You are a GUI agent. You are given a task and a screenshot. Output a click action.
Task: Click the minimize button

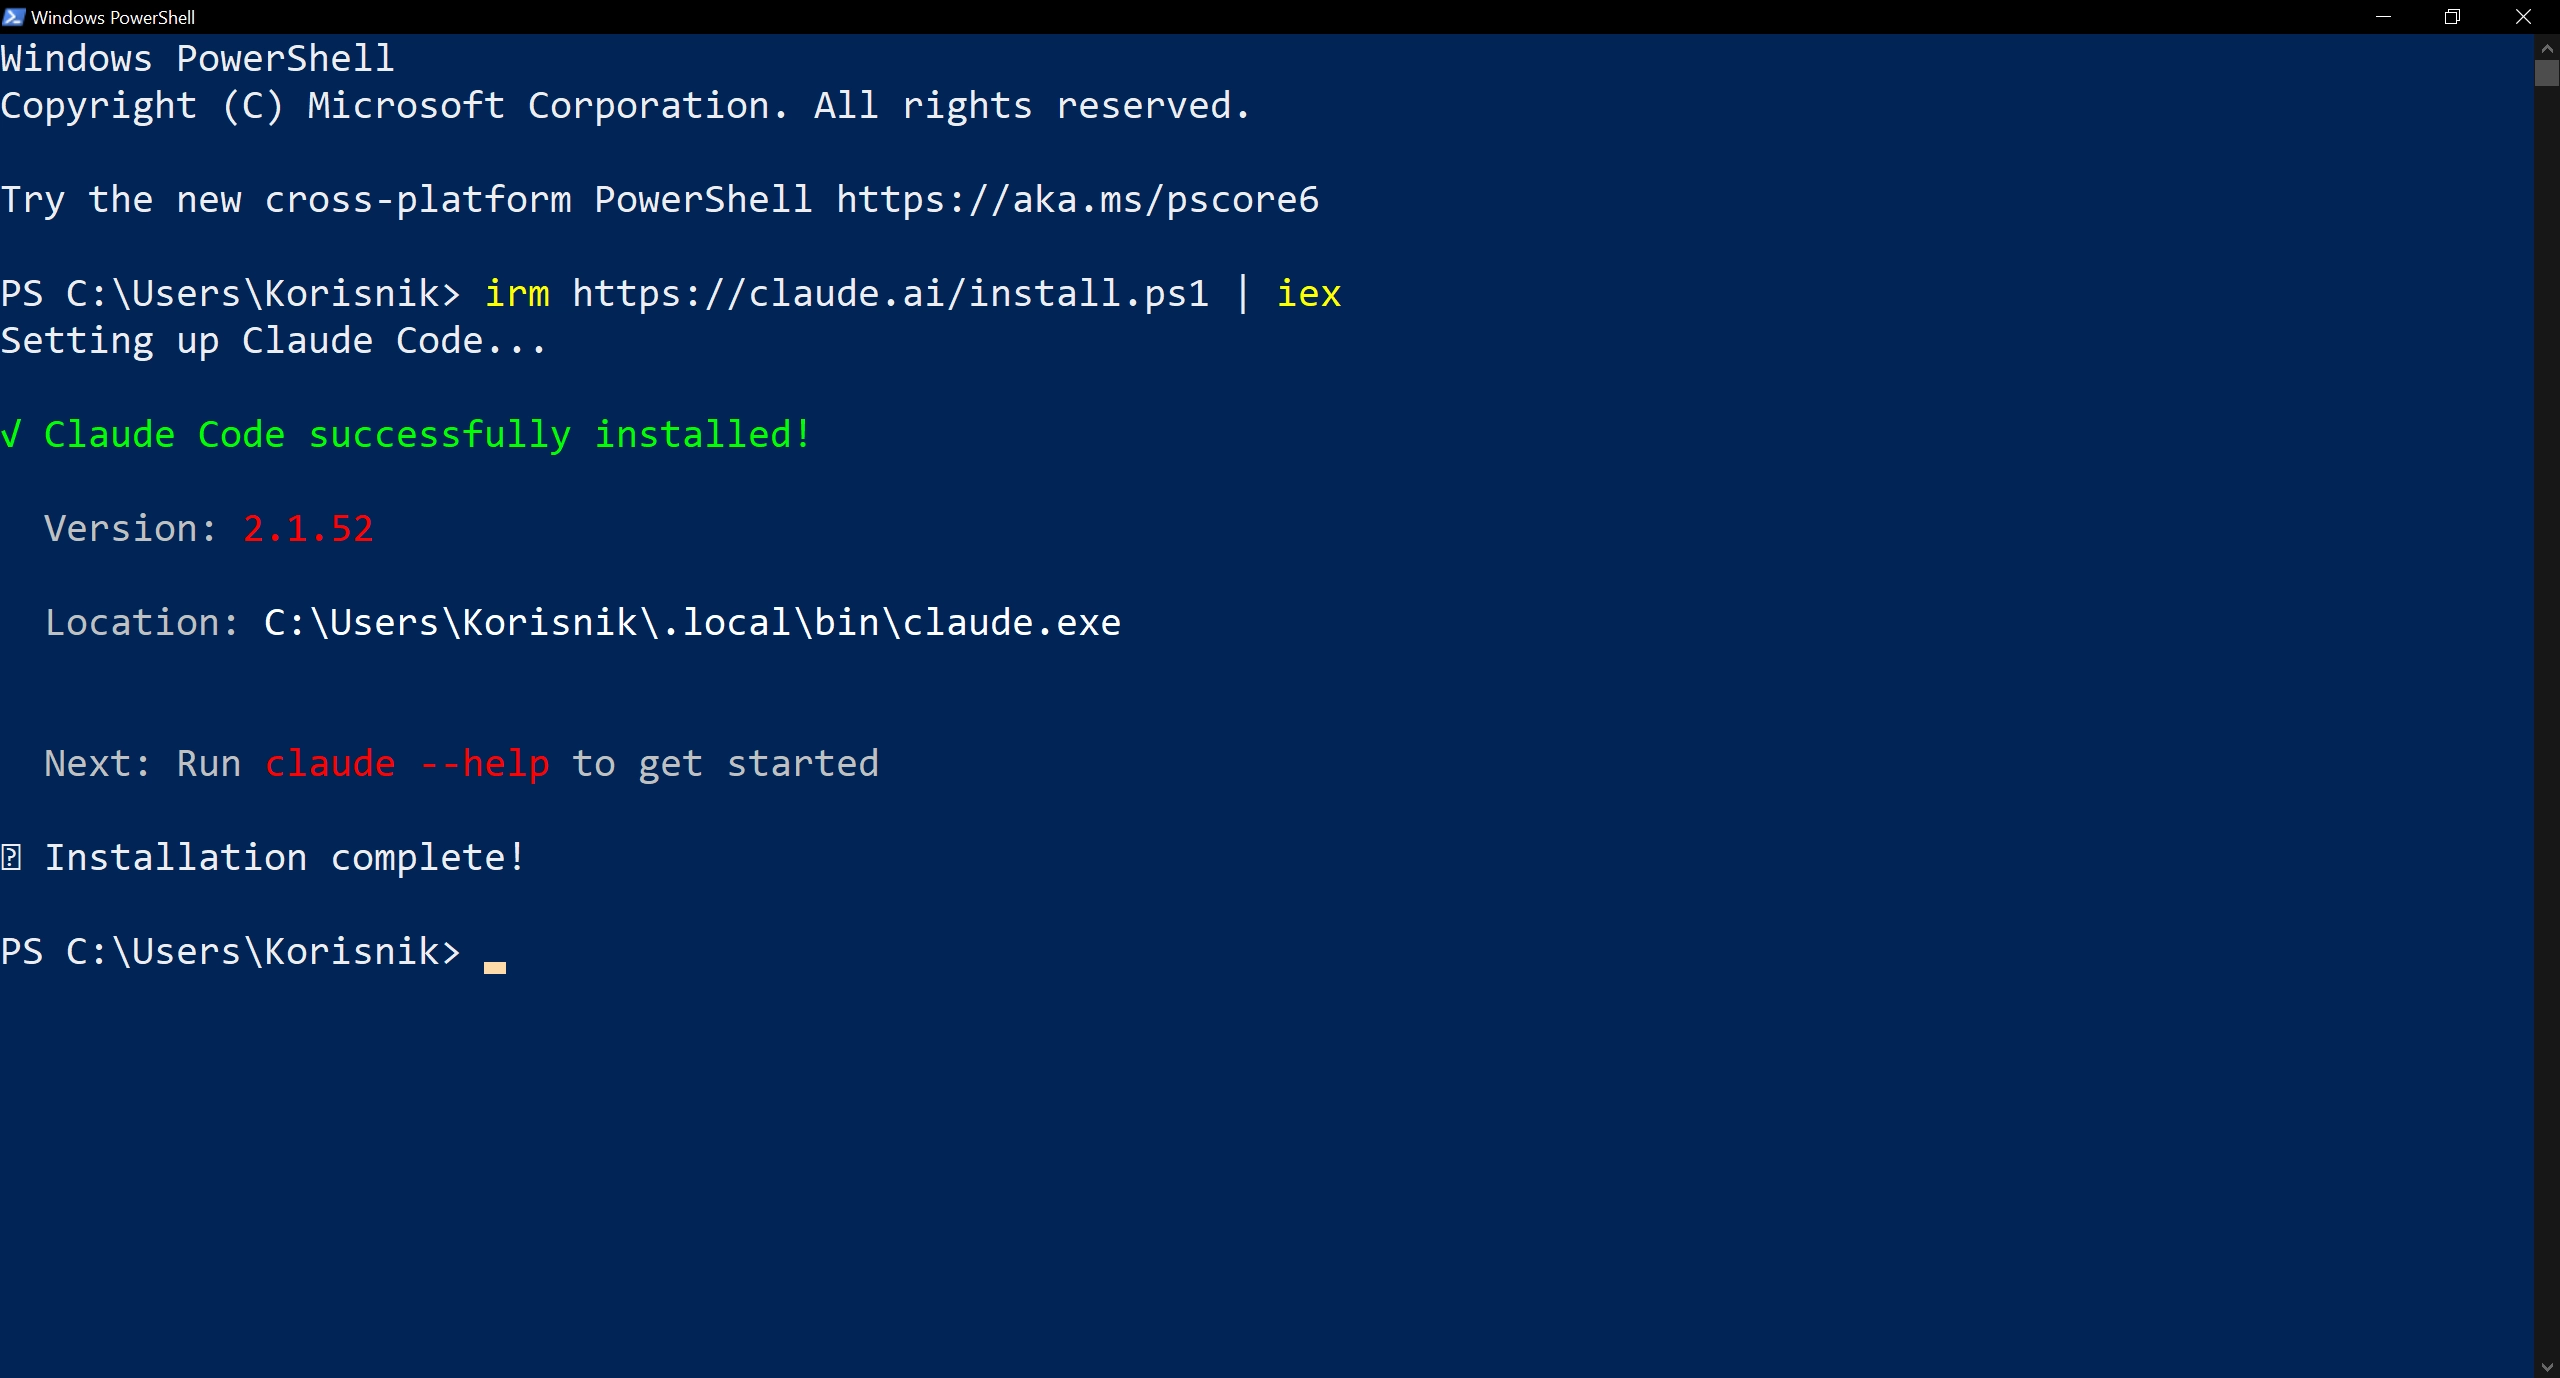tap(2383, 16)
